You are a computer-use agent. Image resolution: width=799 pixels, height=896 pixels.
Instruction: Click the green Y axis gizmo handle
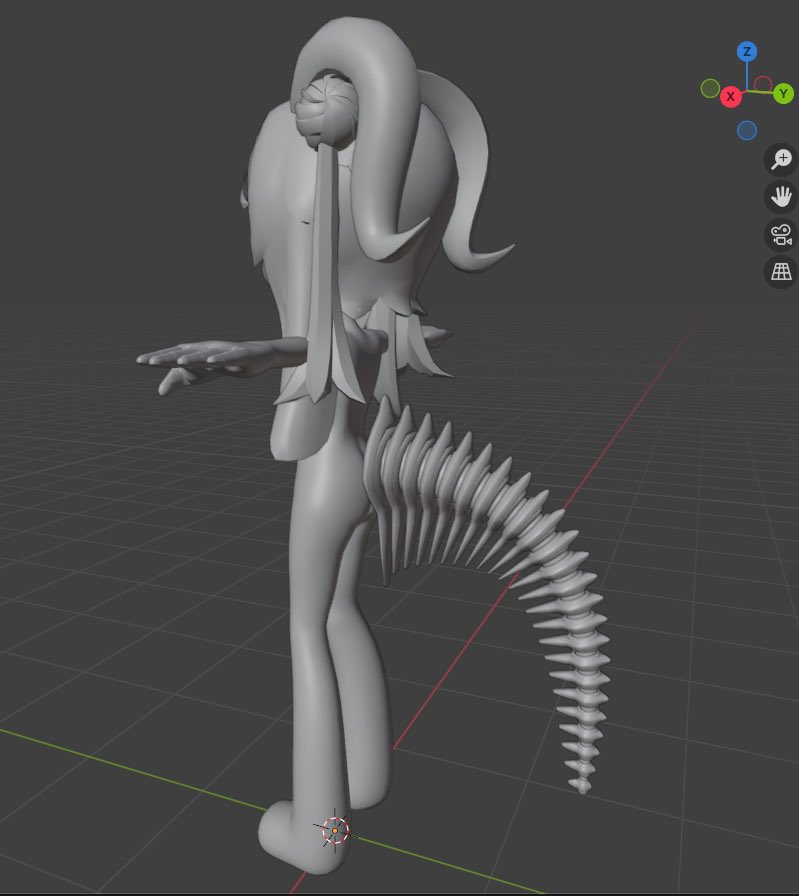(784, 93)
